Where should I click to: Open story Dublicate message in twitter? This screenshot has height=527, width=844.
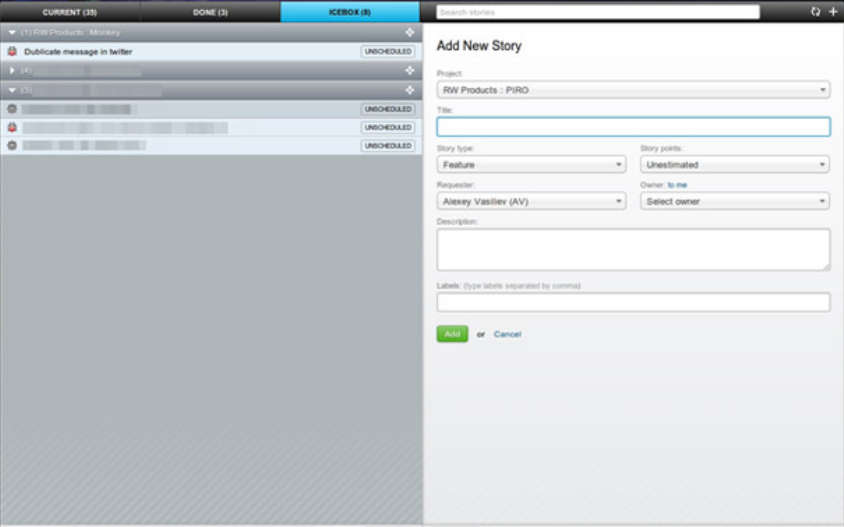(78, 52)
